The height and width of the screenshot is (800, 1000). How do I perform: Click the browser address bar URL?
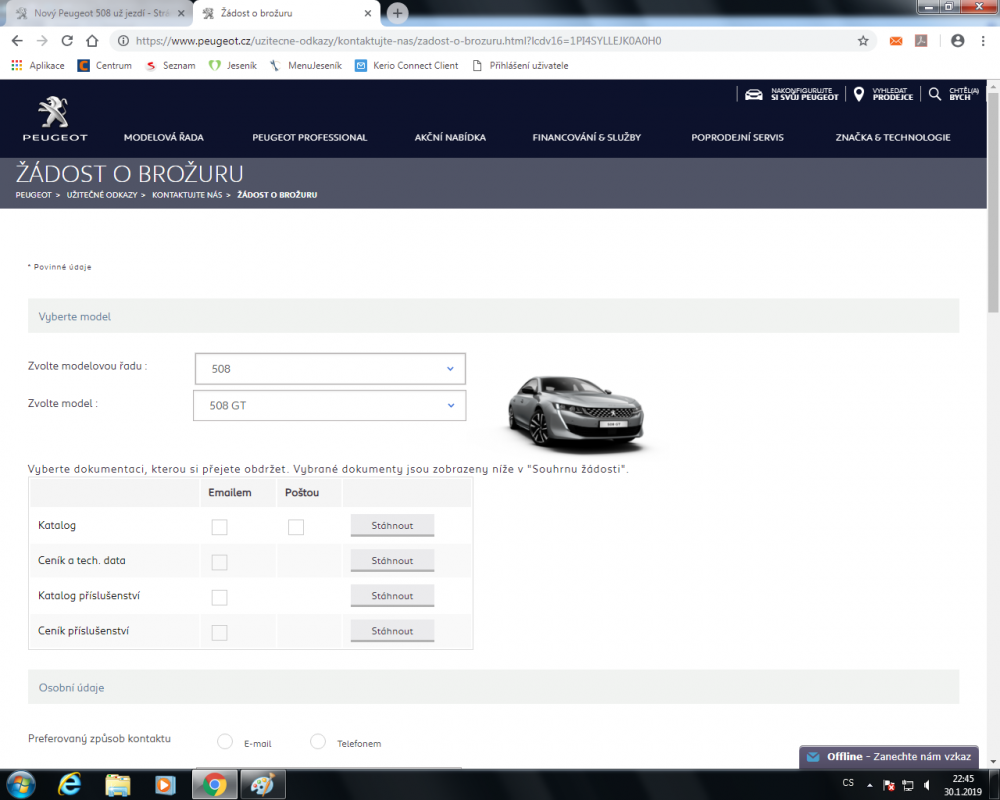399,41
